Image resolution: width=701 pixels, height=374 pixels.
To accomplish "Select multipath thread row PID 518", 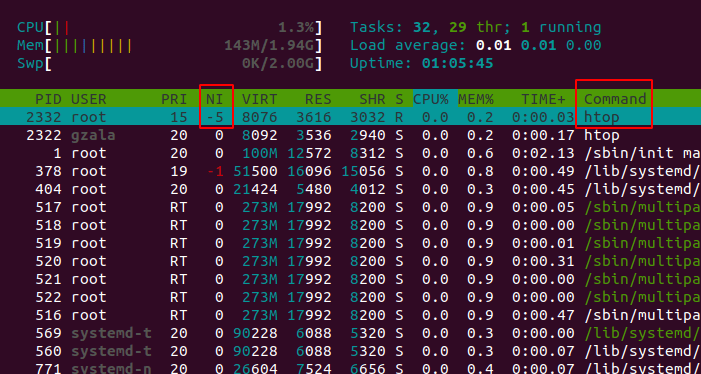I will point(350,225).
